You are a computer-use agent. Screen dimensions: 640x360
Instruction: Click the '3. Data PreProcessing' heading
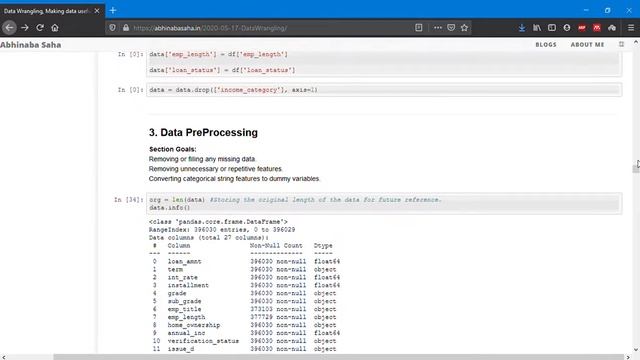point(203,133)
